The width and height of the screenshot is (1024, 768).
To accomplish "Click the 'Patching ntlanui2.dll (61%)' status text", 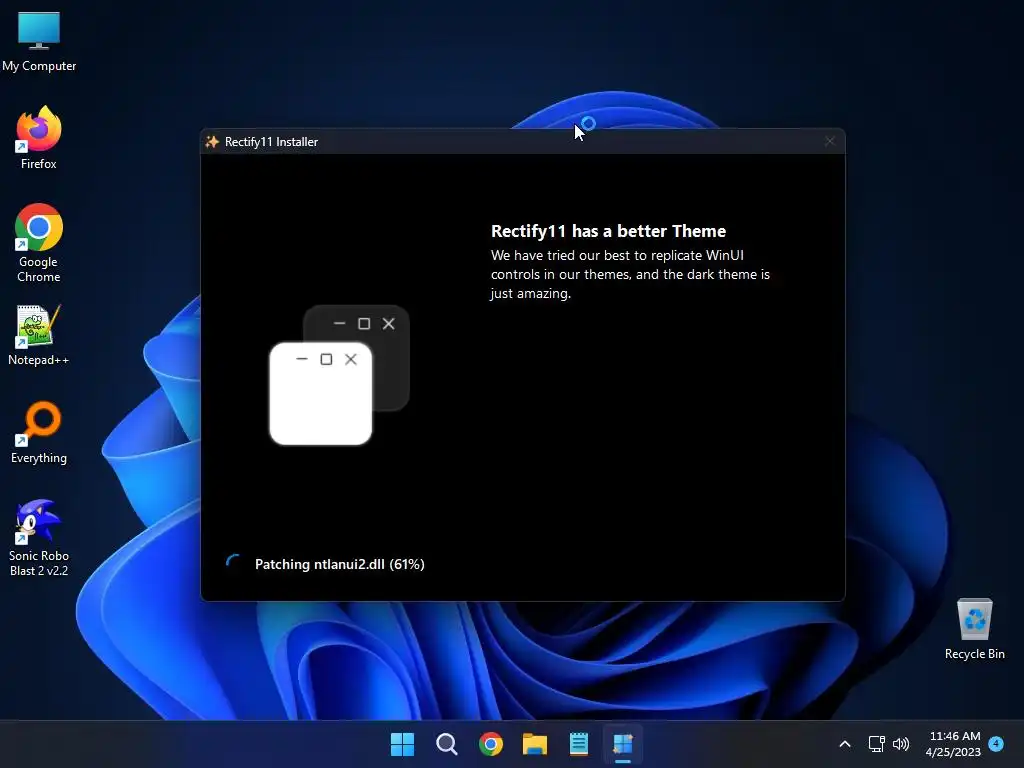I will 340,564.
